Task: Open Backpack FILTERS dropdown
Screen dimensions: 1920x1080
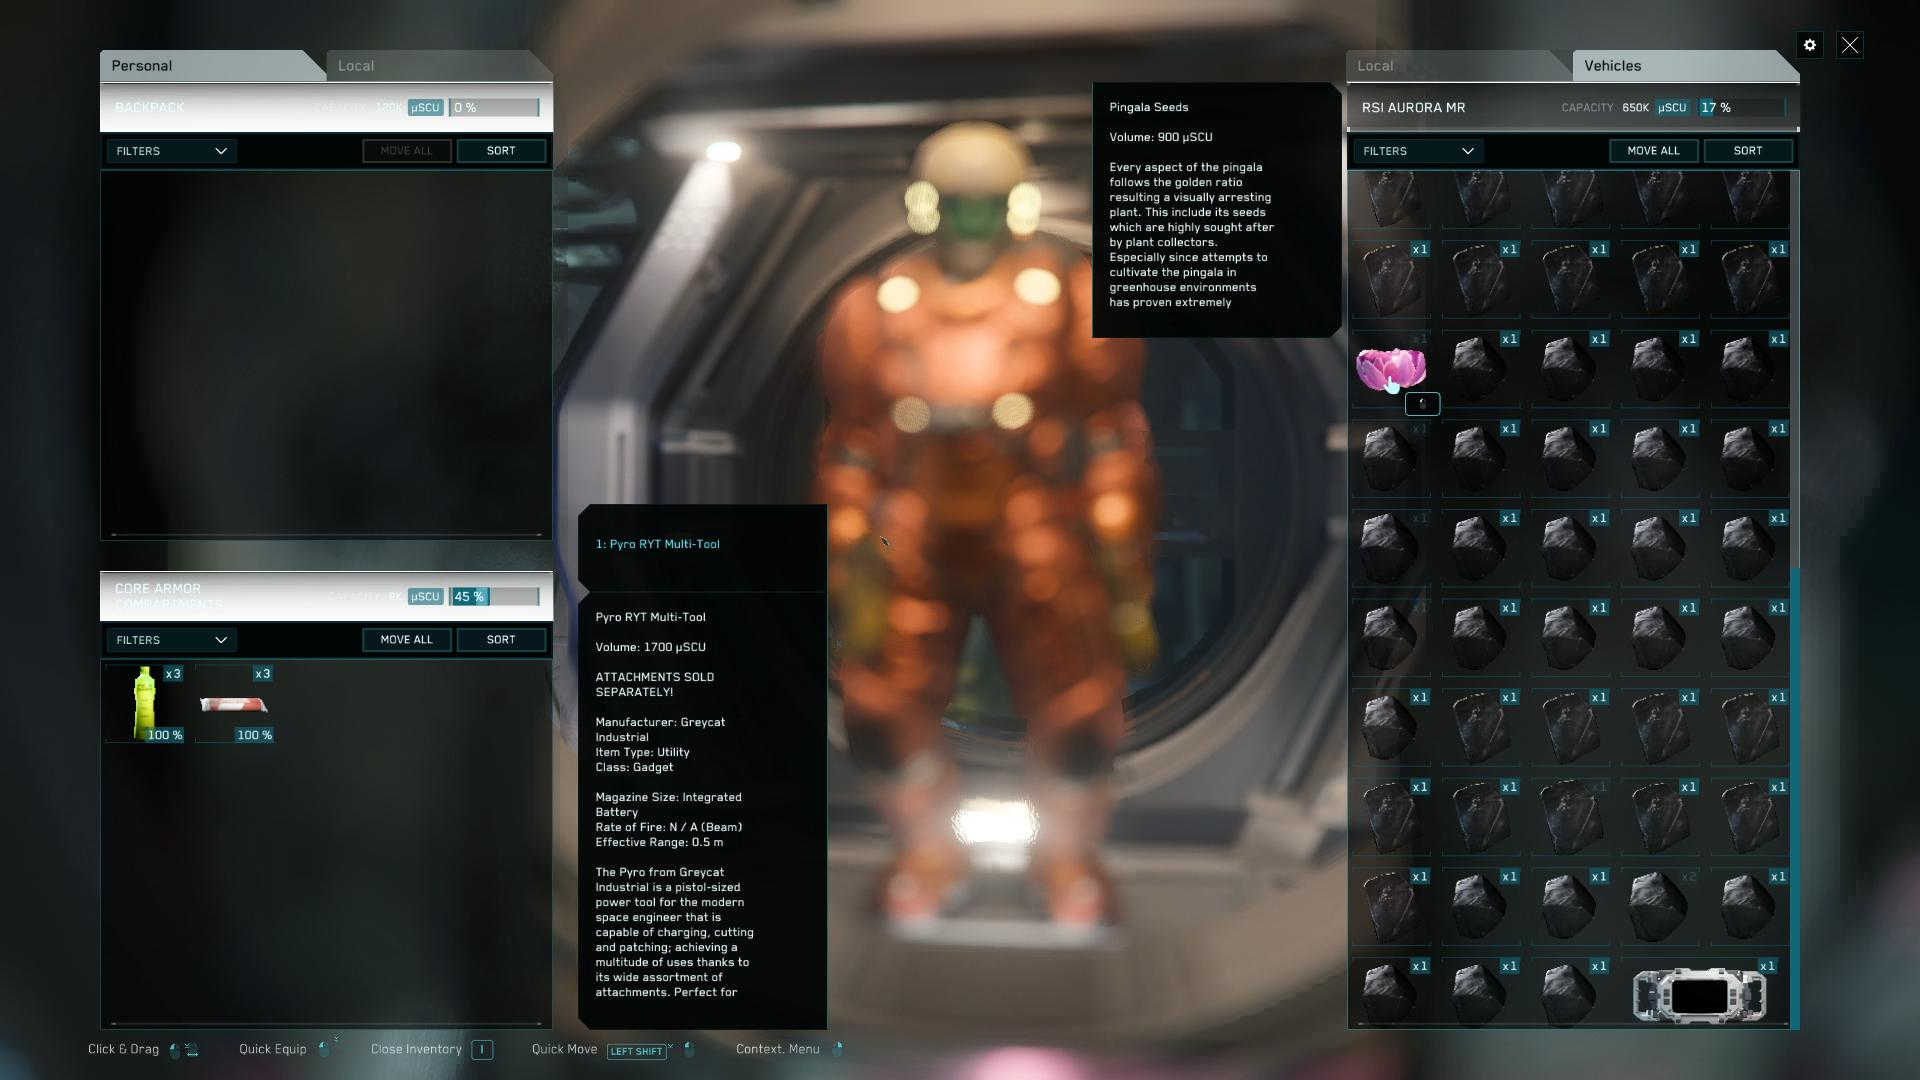Action: click(x=171, y=151)
